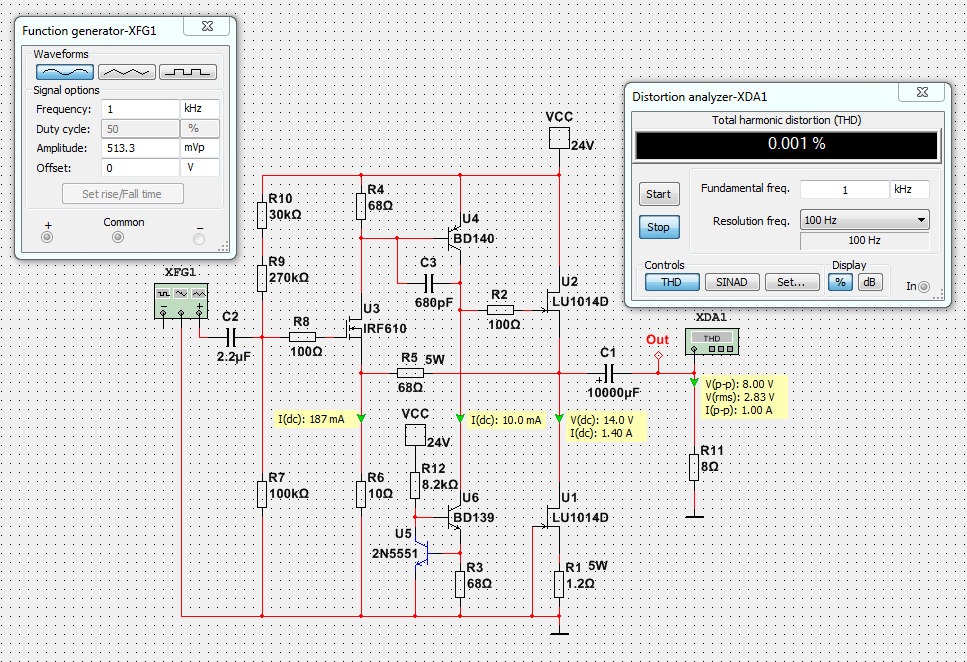
Task: Select the sine waveform button
Action: [65, 72]
